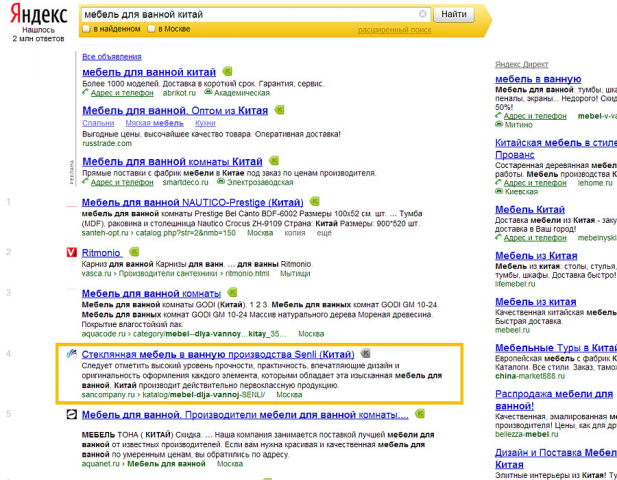This screenshot has width=617, height=480.
Task: Open Direct ad 'Мебель из китая' mebeel.ru
Action: coord(536,302)
